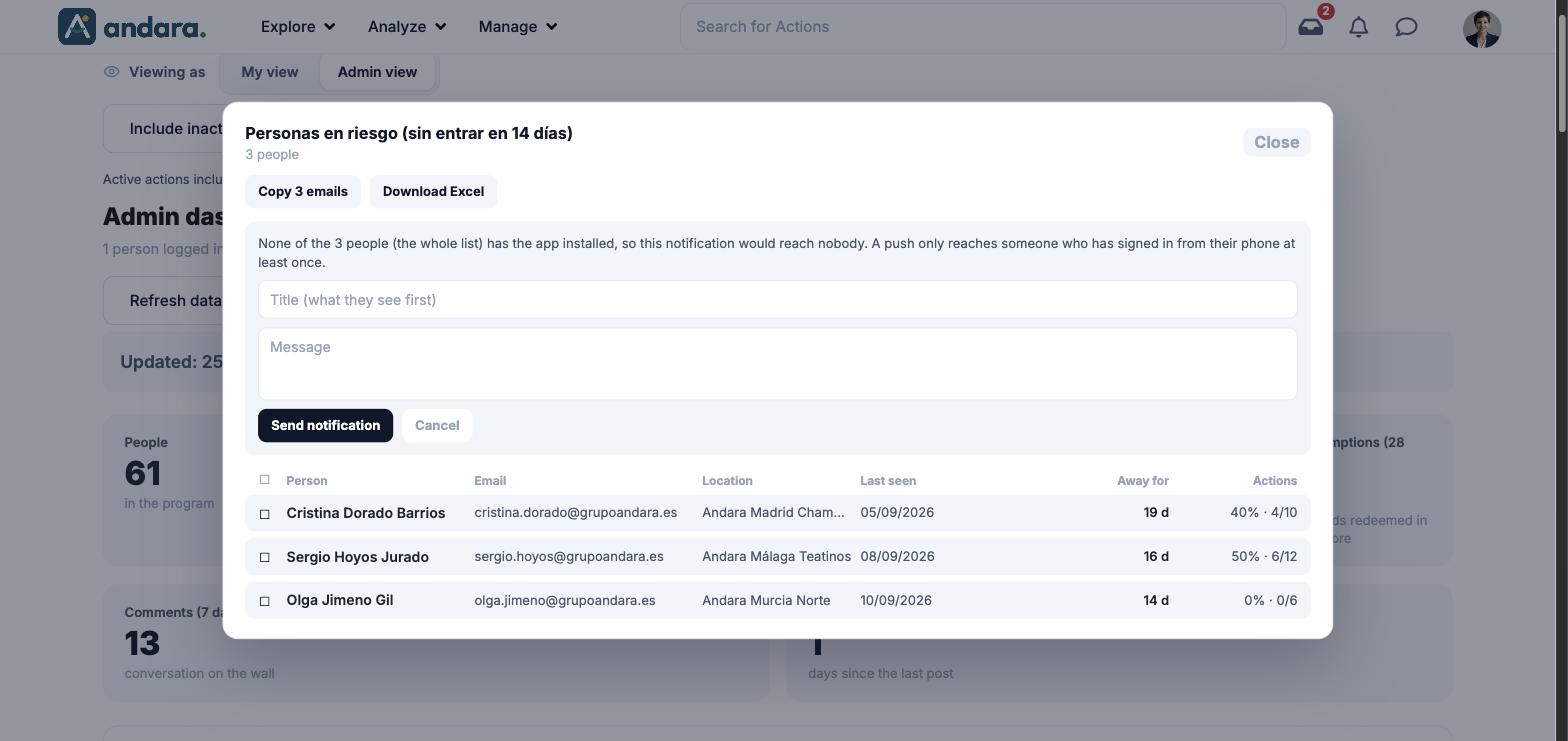Expand the Explore menu
This screenshot has height=741, width=1568.
coord(298,27)
